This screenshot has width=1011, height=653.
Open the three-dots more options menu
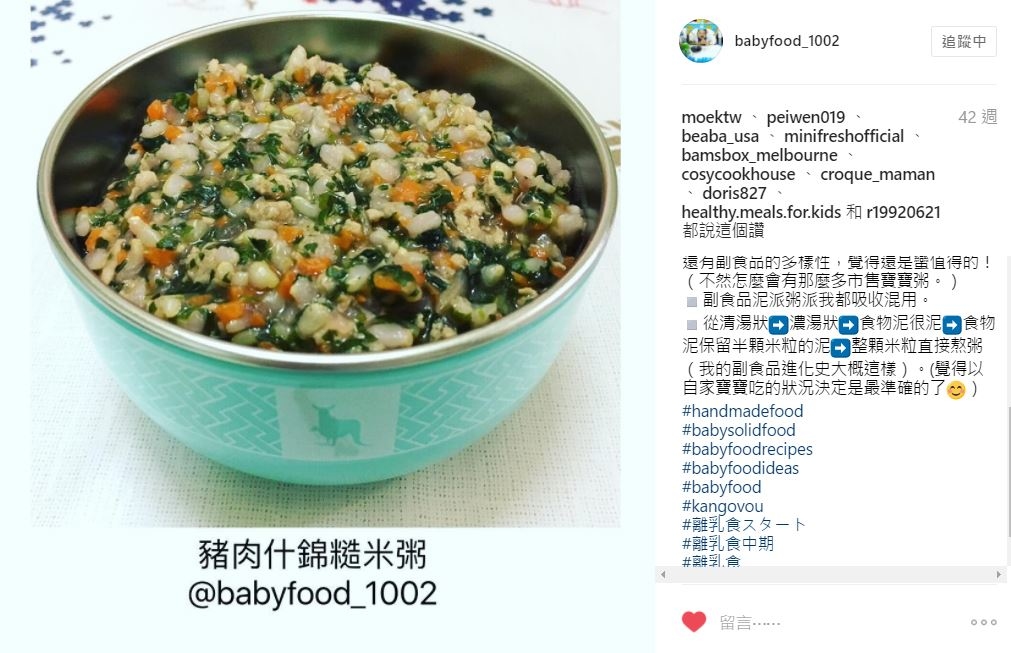pyautogui.click(x=983, y=622)
